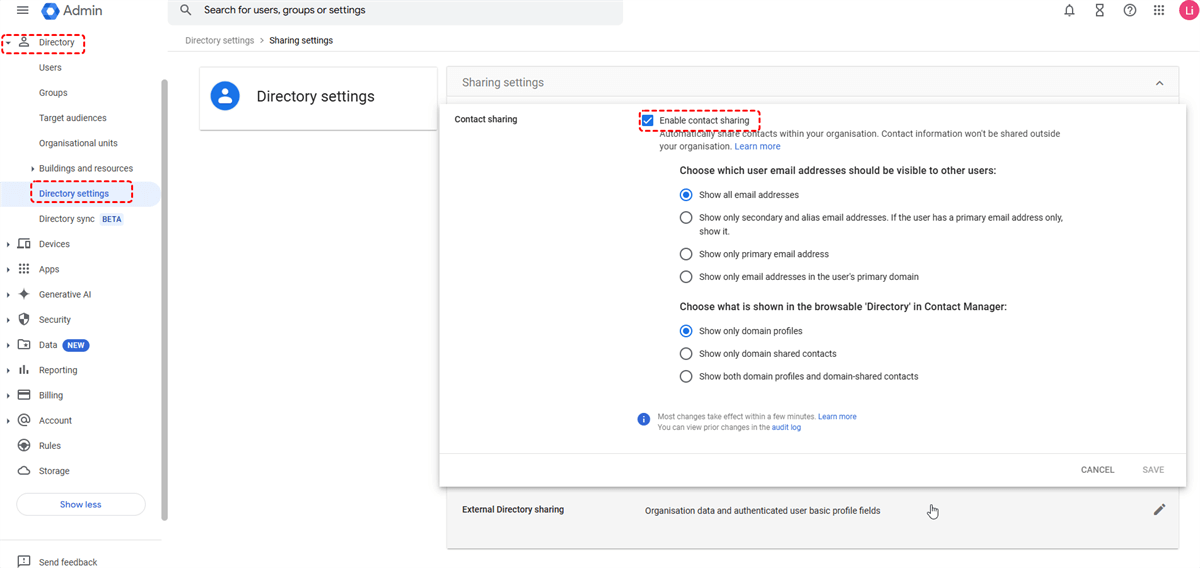The image size is (1200, 568).
Task: Open the help question mark icon
Action: [1129, 11]
